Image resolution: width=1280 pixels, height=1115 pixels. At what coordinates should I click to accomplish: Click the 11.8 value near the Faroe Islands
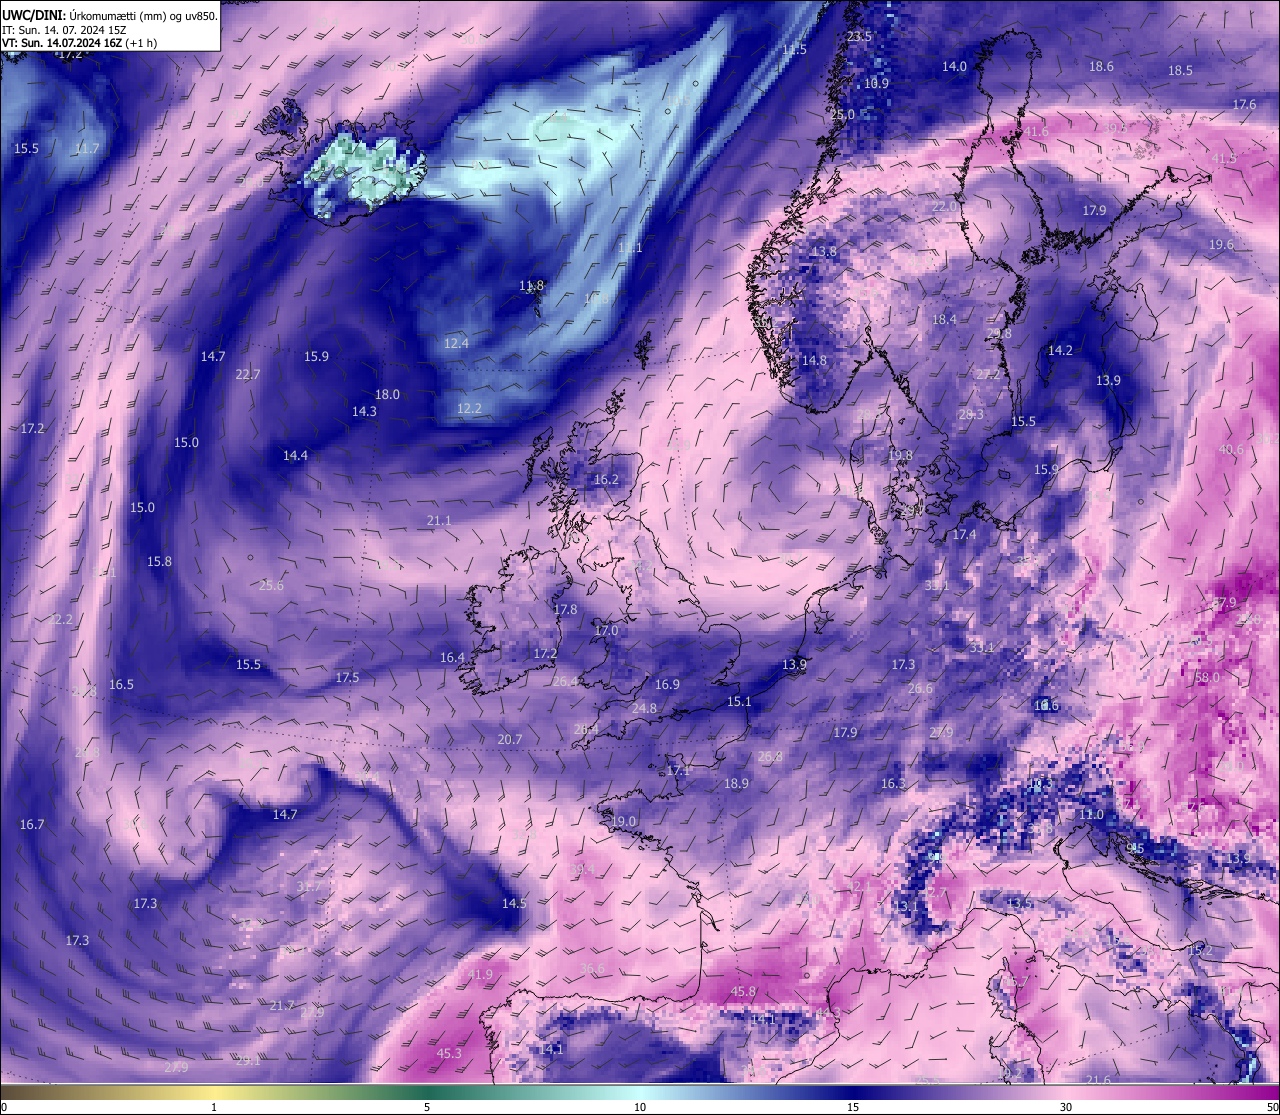click(531, 286)
